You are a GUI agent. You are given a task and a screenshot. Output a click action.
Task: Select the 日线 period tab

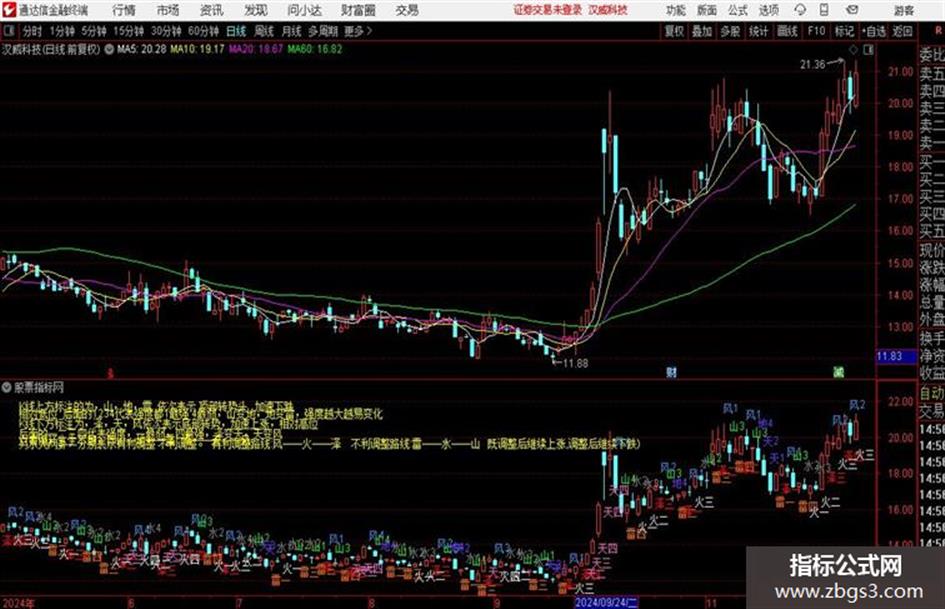pos(236,31)
